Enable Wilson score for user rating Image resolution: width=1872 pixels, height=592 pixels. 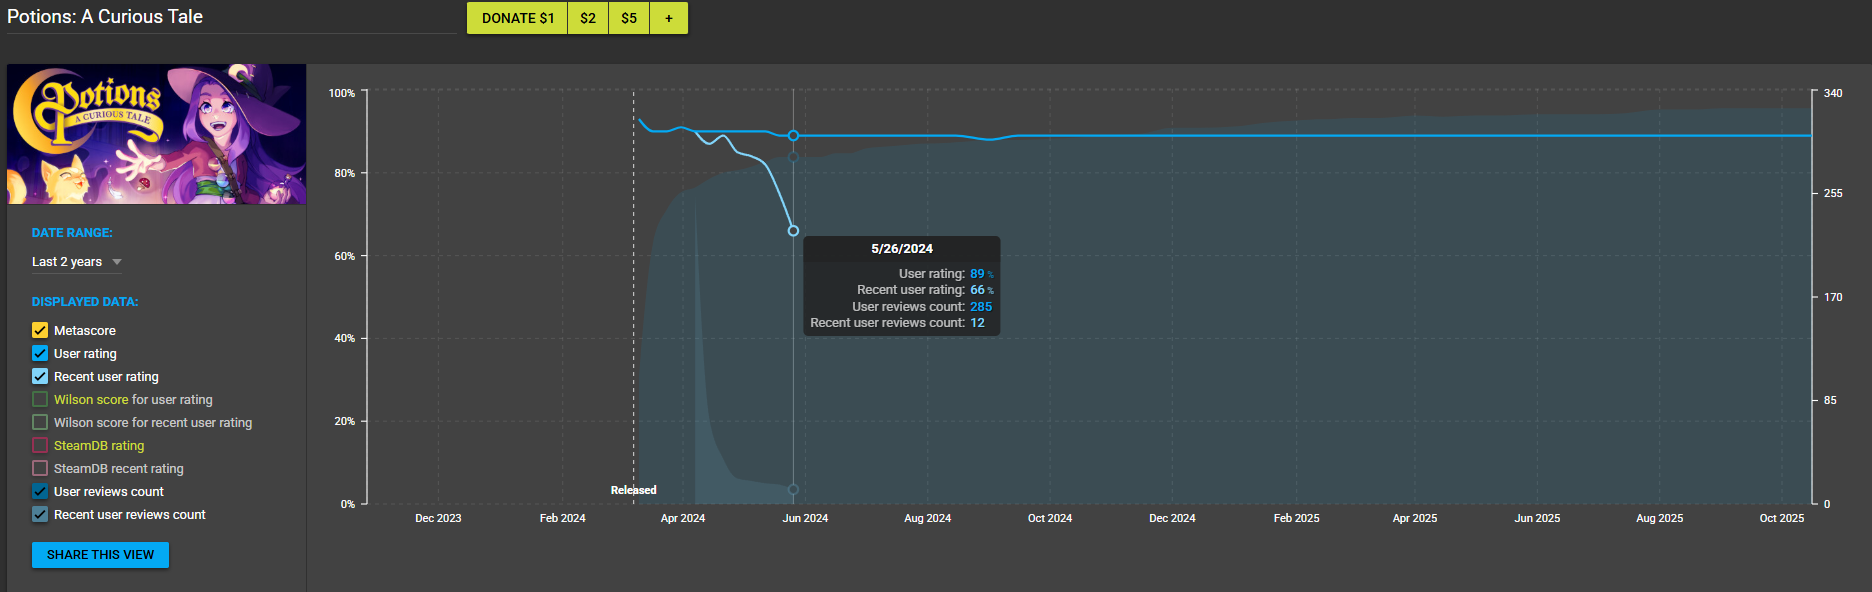click(x=40, y=399)
